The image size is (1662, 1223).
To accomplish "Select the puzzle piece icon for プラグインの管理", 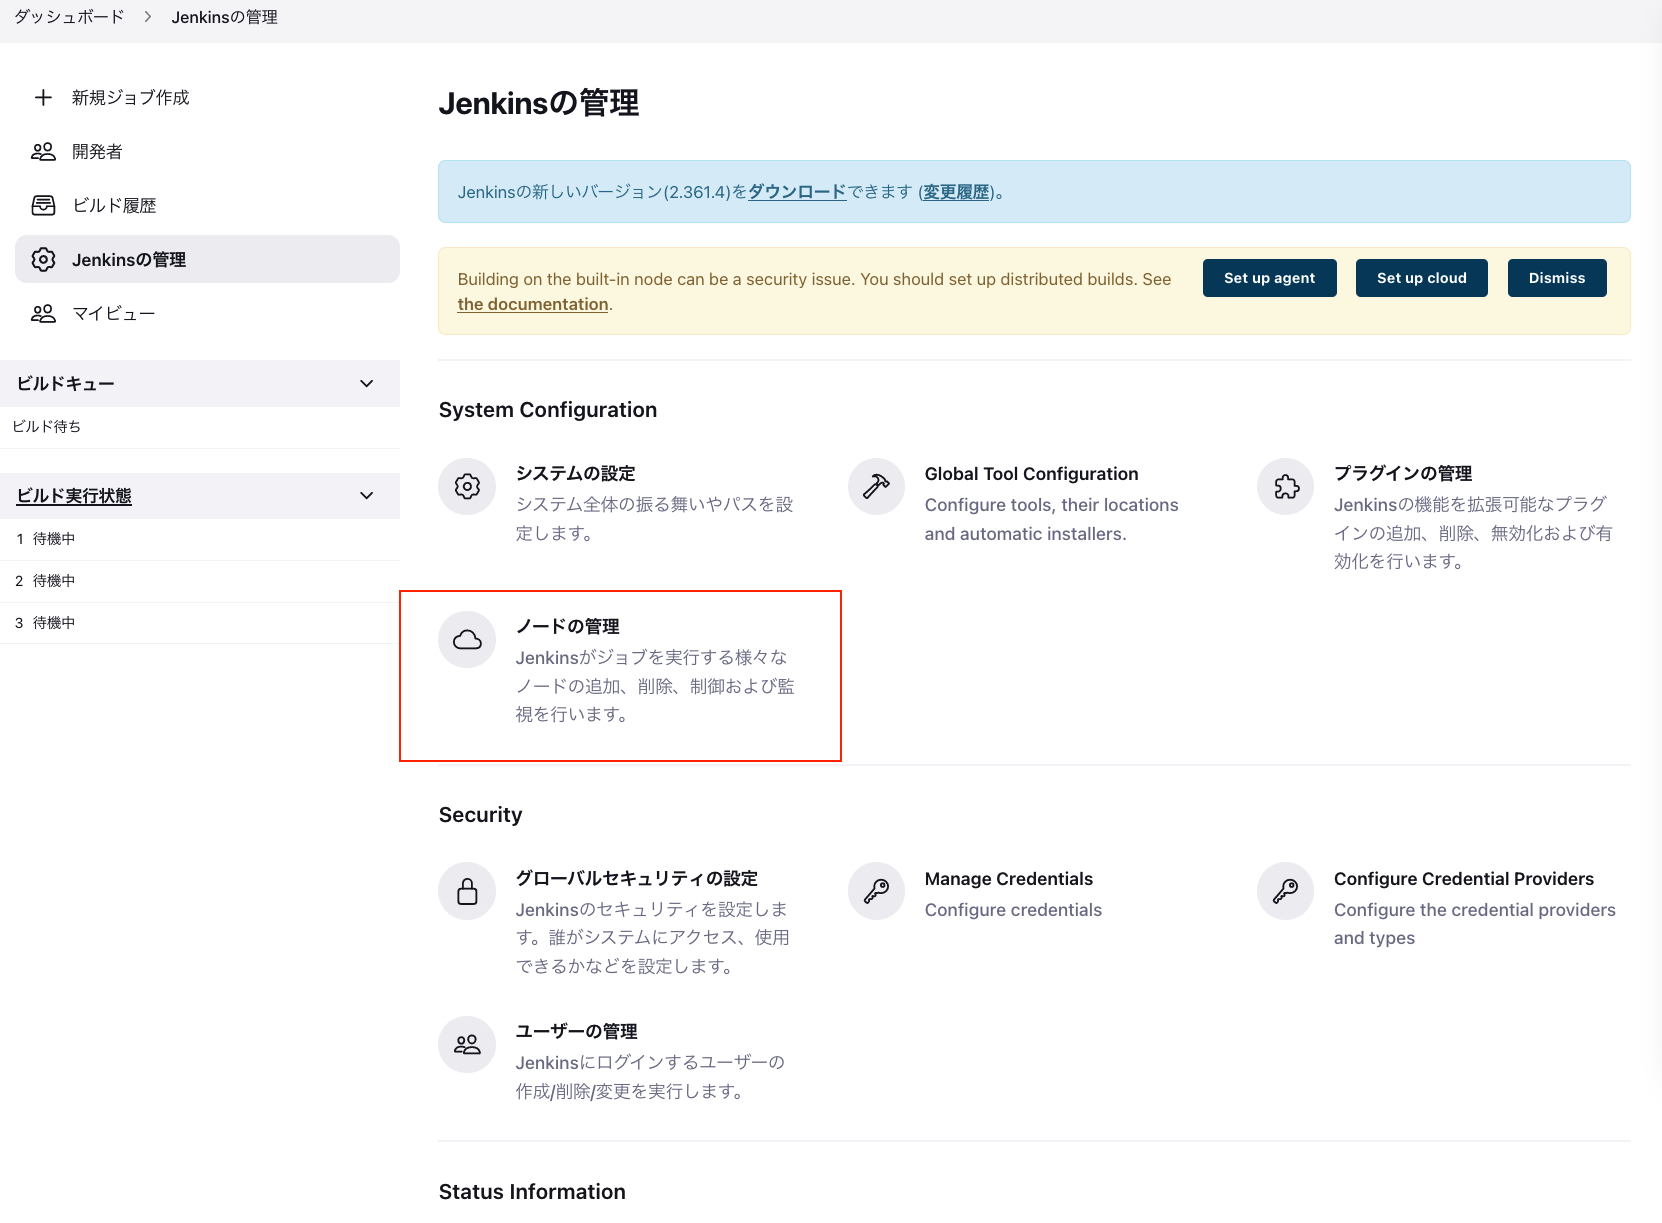I will tap(1284, 486).
